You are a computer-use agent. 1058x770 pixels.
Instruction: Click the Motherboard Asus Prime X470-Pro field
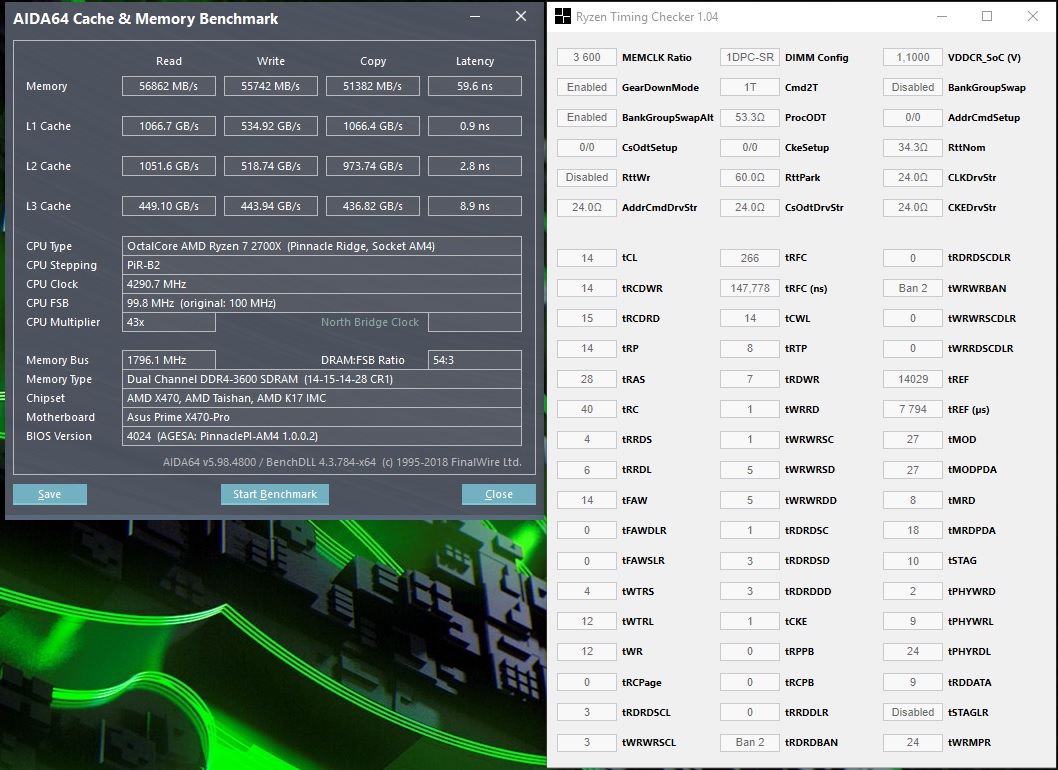[x=322, y=417]
